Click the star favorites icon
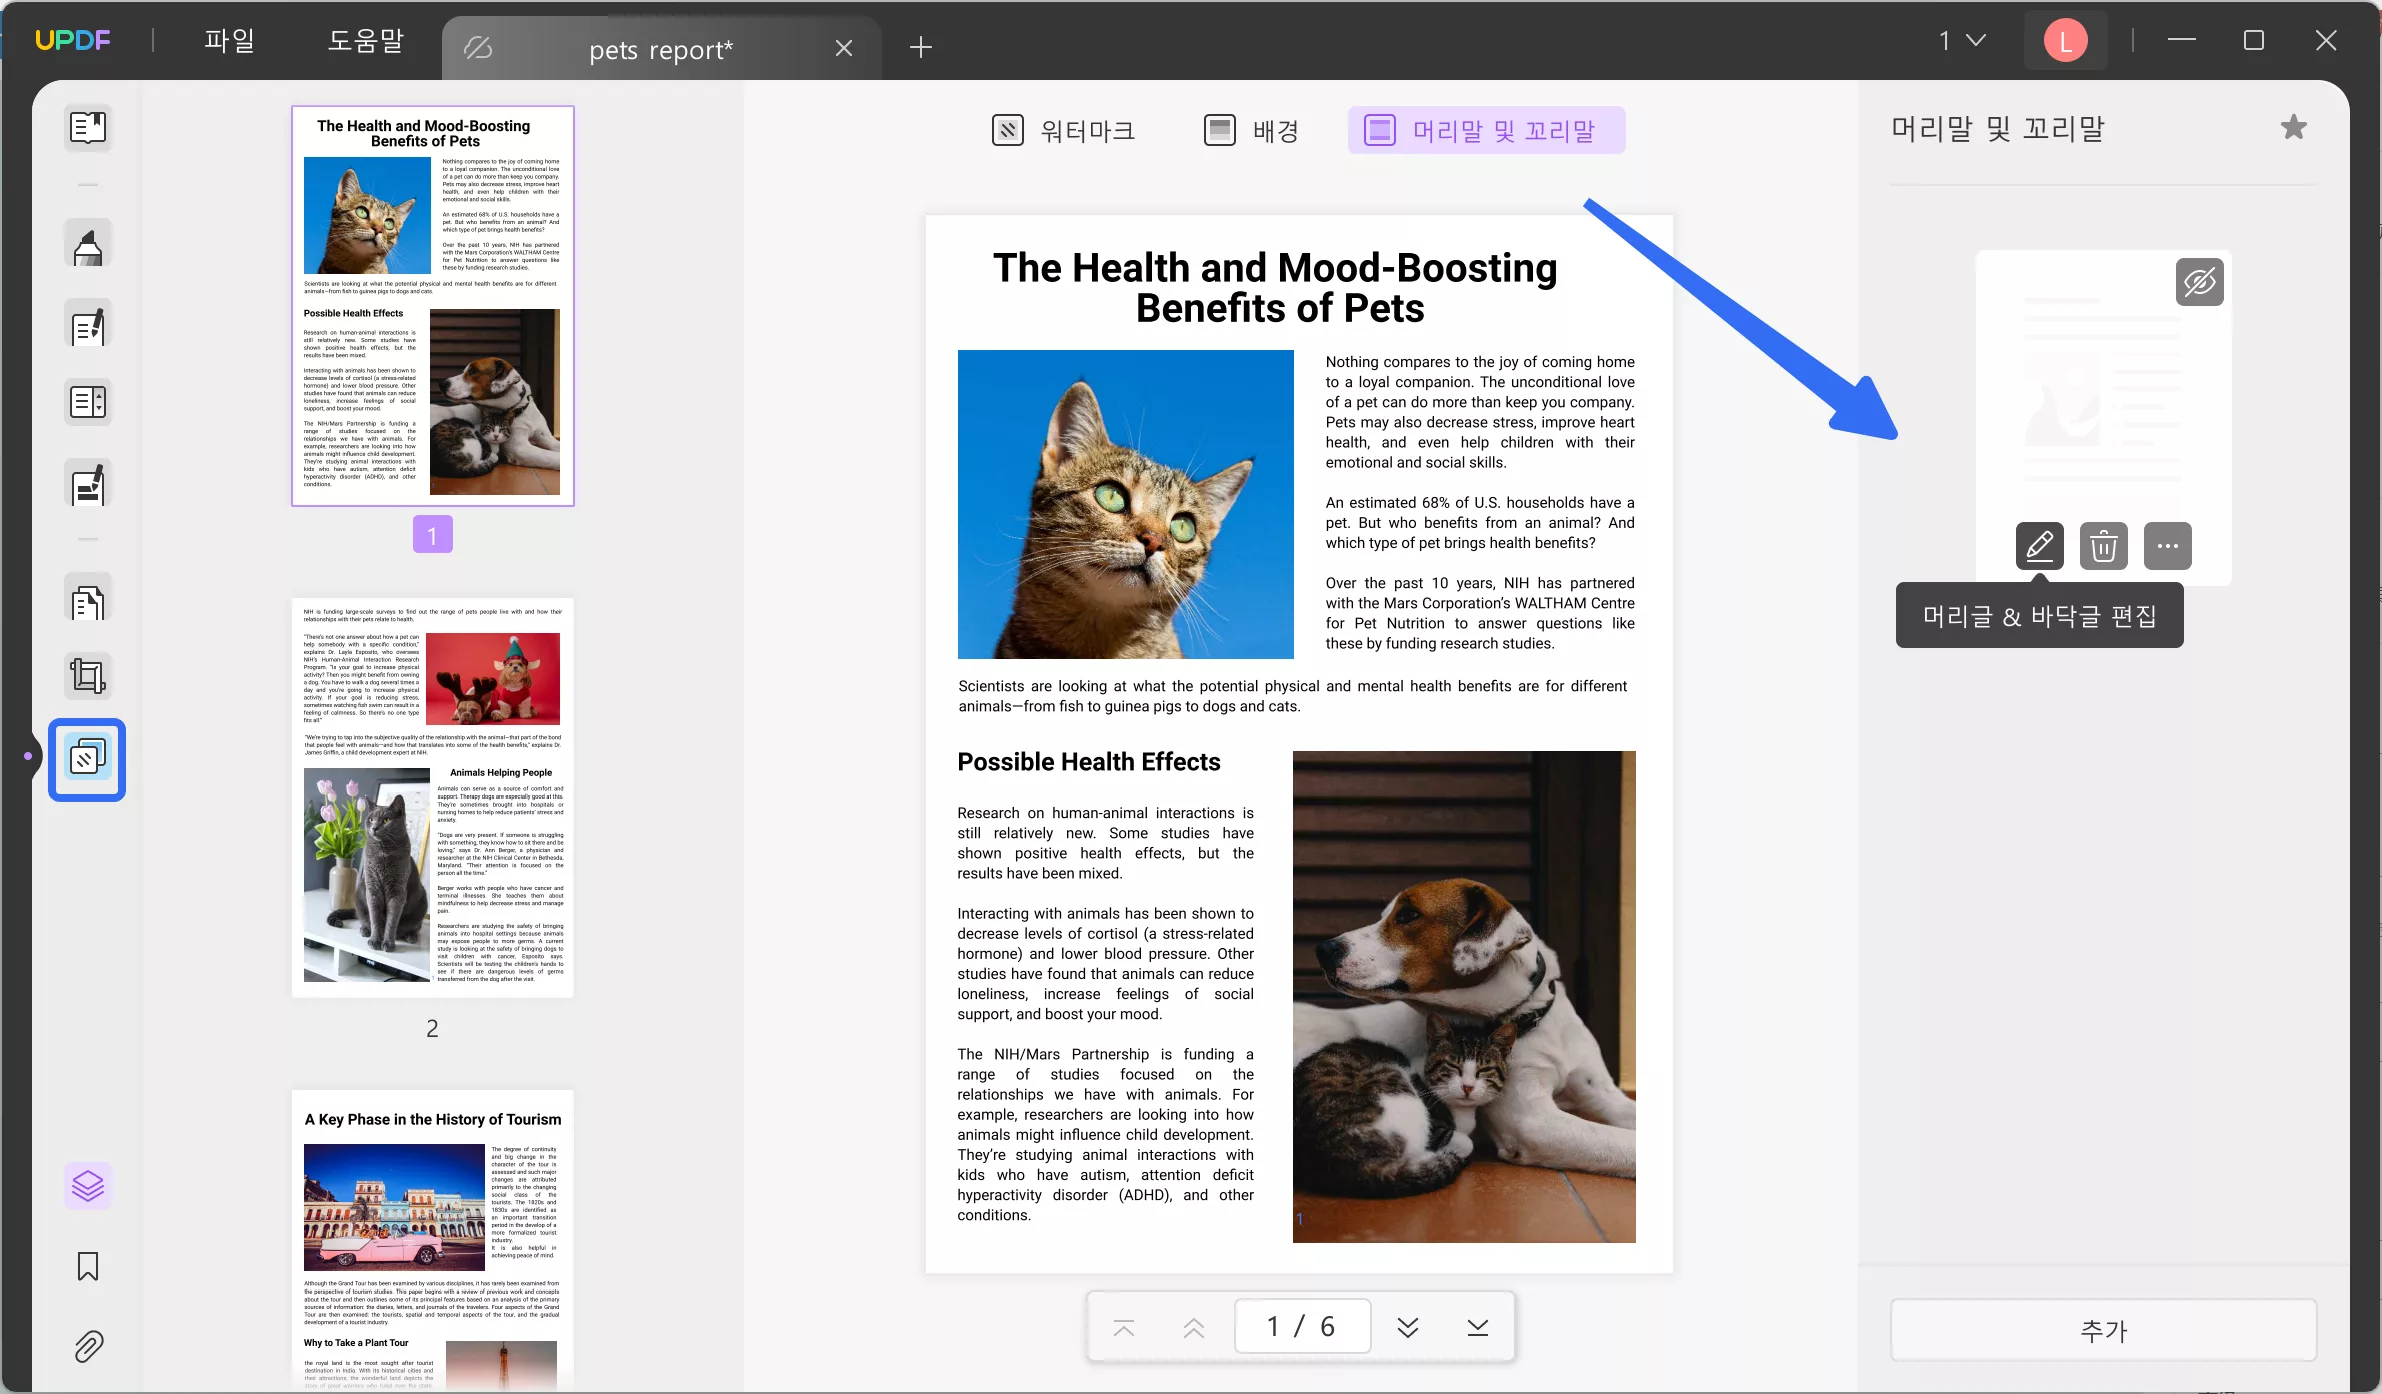2382x1394 pixels. [x=2294, y=127]
